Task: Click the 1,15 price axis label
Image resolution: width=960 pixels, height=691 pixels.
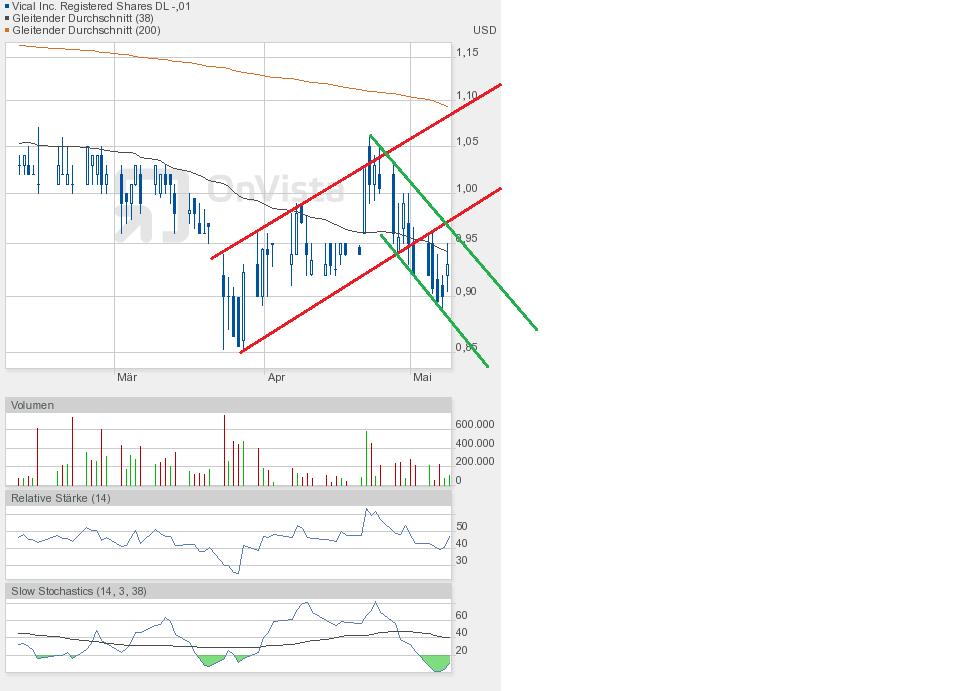Action: (467, 52)
